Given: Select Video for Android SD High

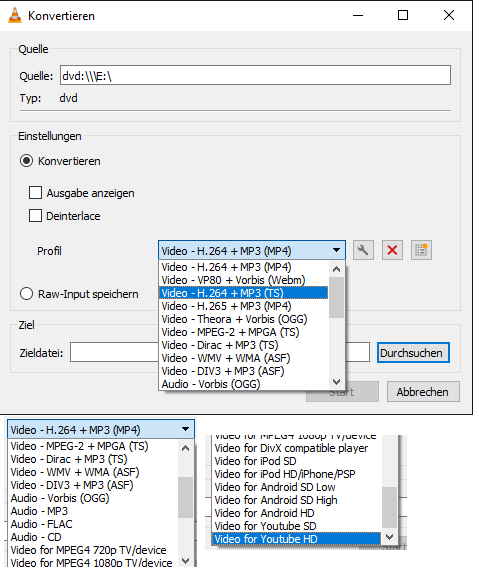Looking at the screenshot, I should pos(297,500).
